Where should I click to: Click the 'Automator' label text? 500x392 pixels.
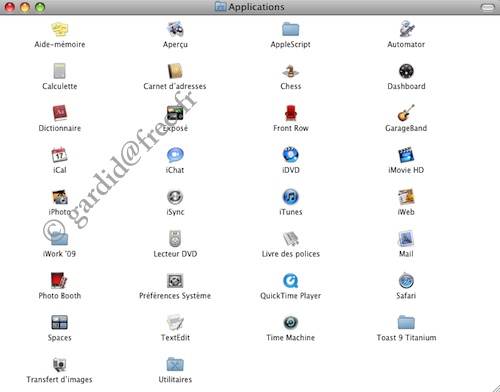[x=406, y=44]
